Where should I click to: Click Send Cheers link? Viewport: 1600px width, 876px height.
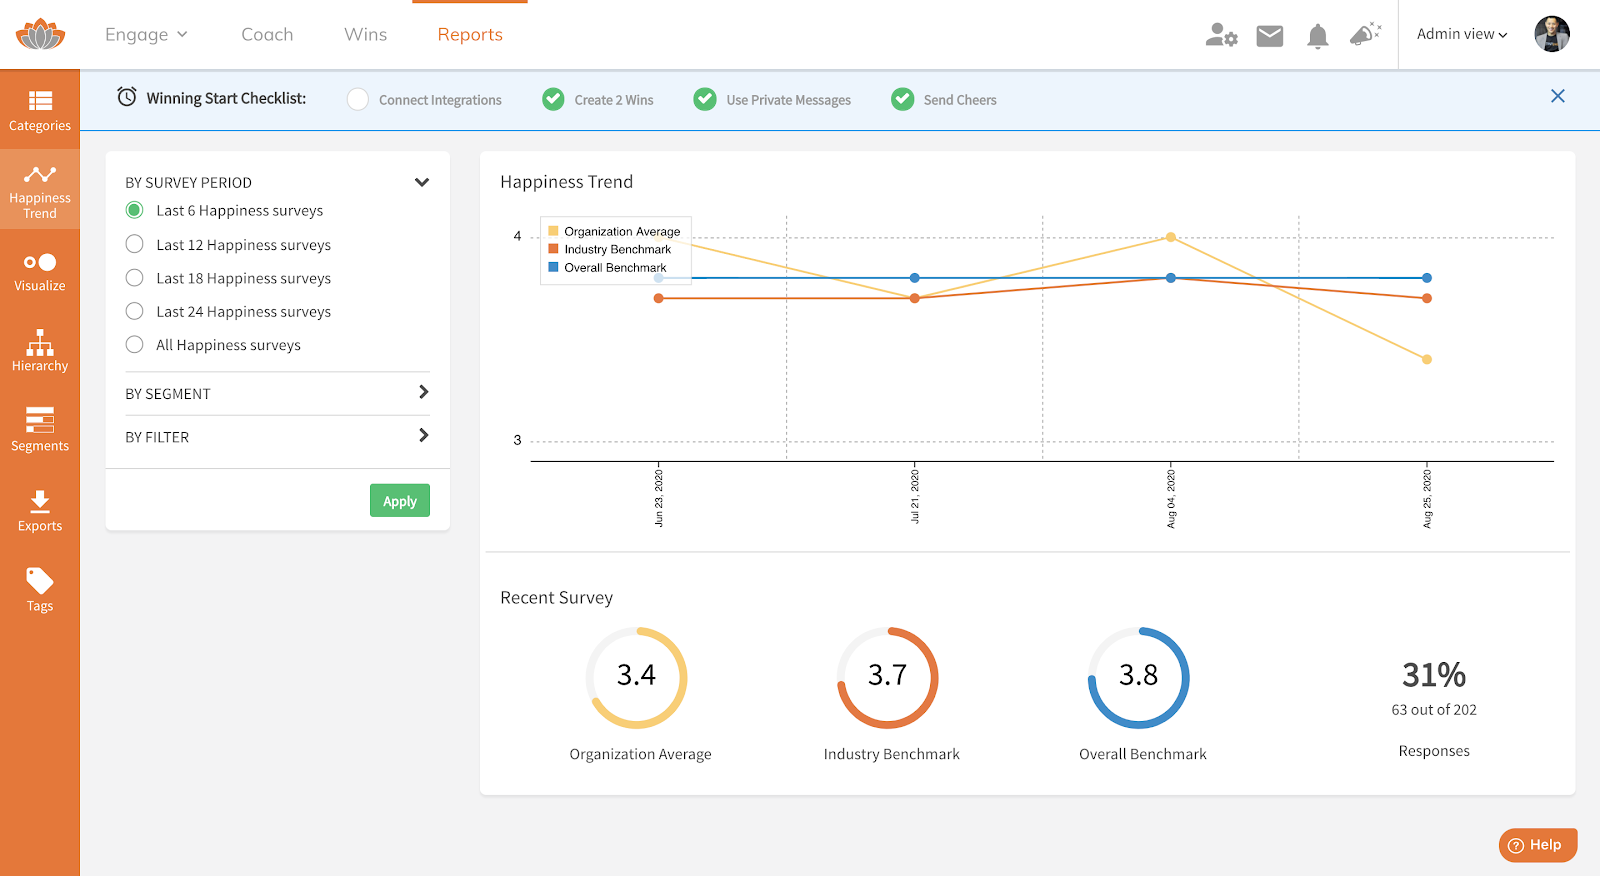pyautogui.click(x=960, y=100)
